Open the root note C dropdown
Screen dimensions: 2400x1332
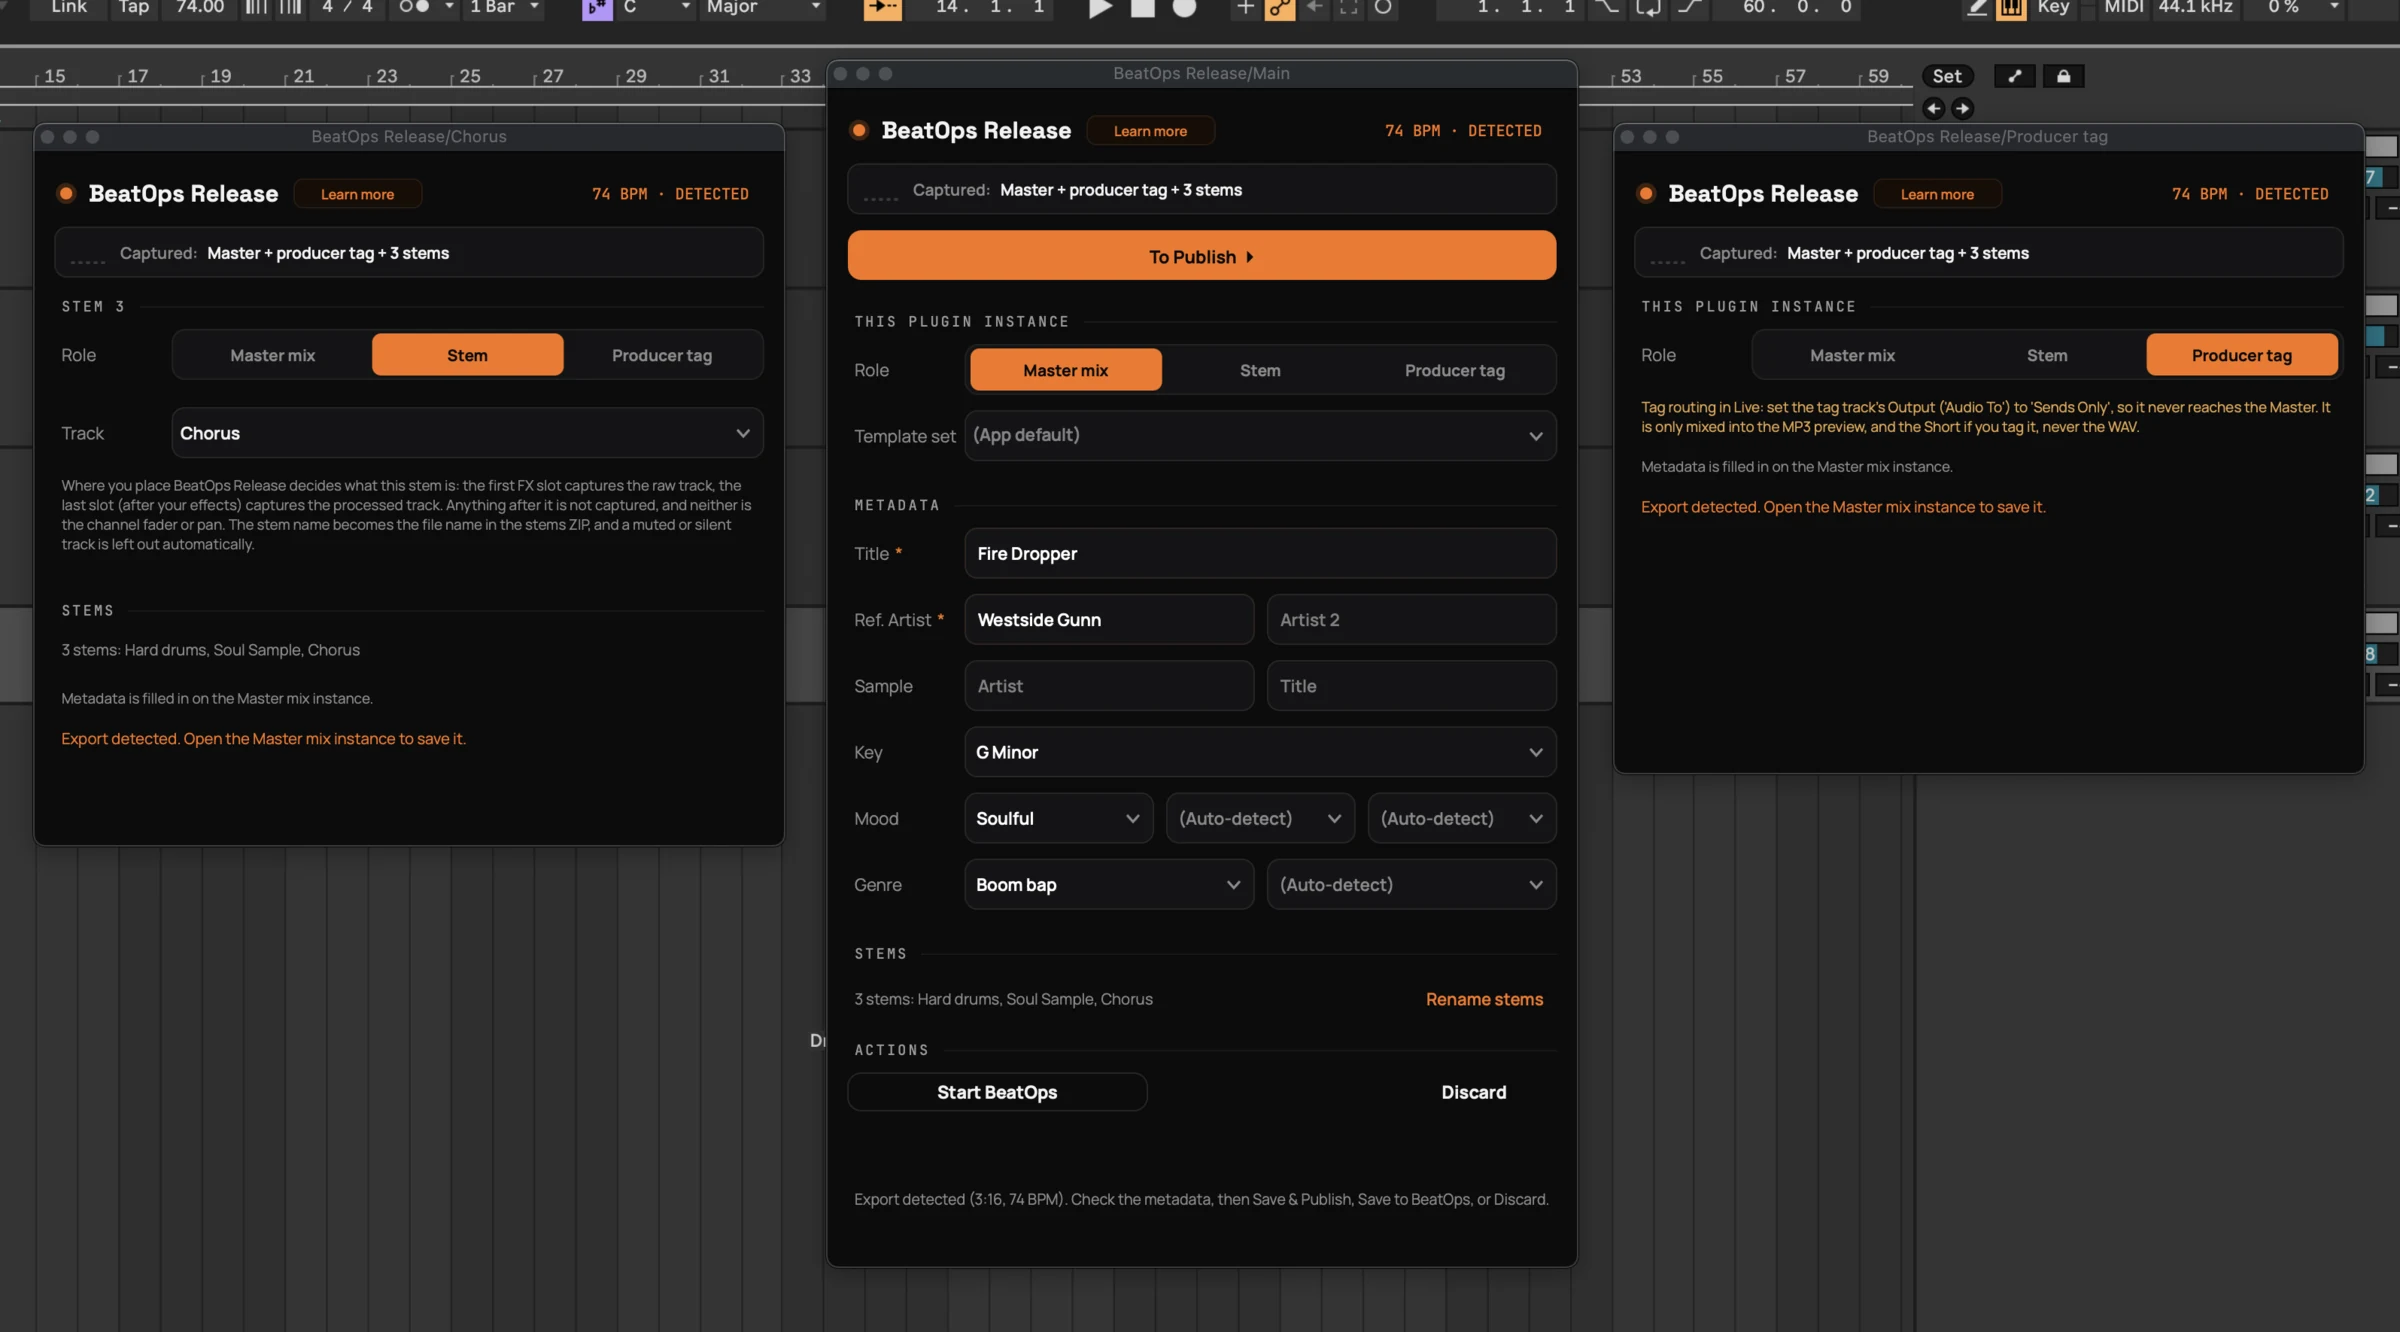click(656, 8)
